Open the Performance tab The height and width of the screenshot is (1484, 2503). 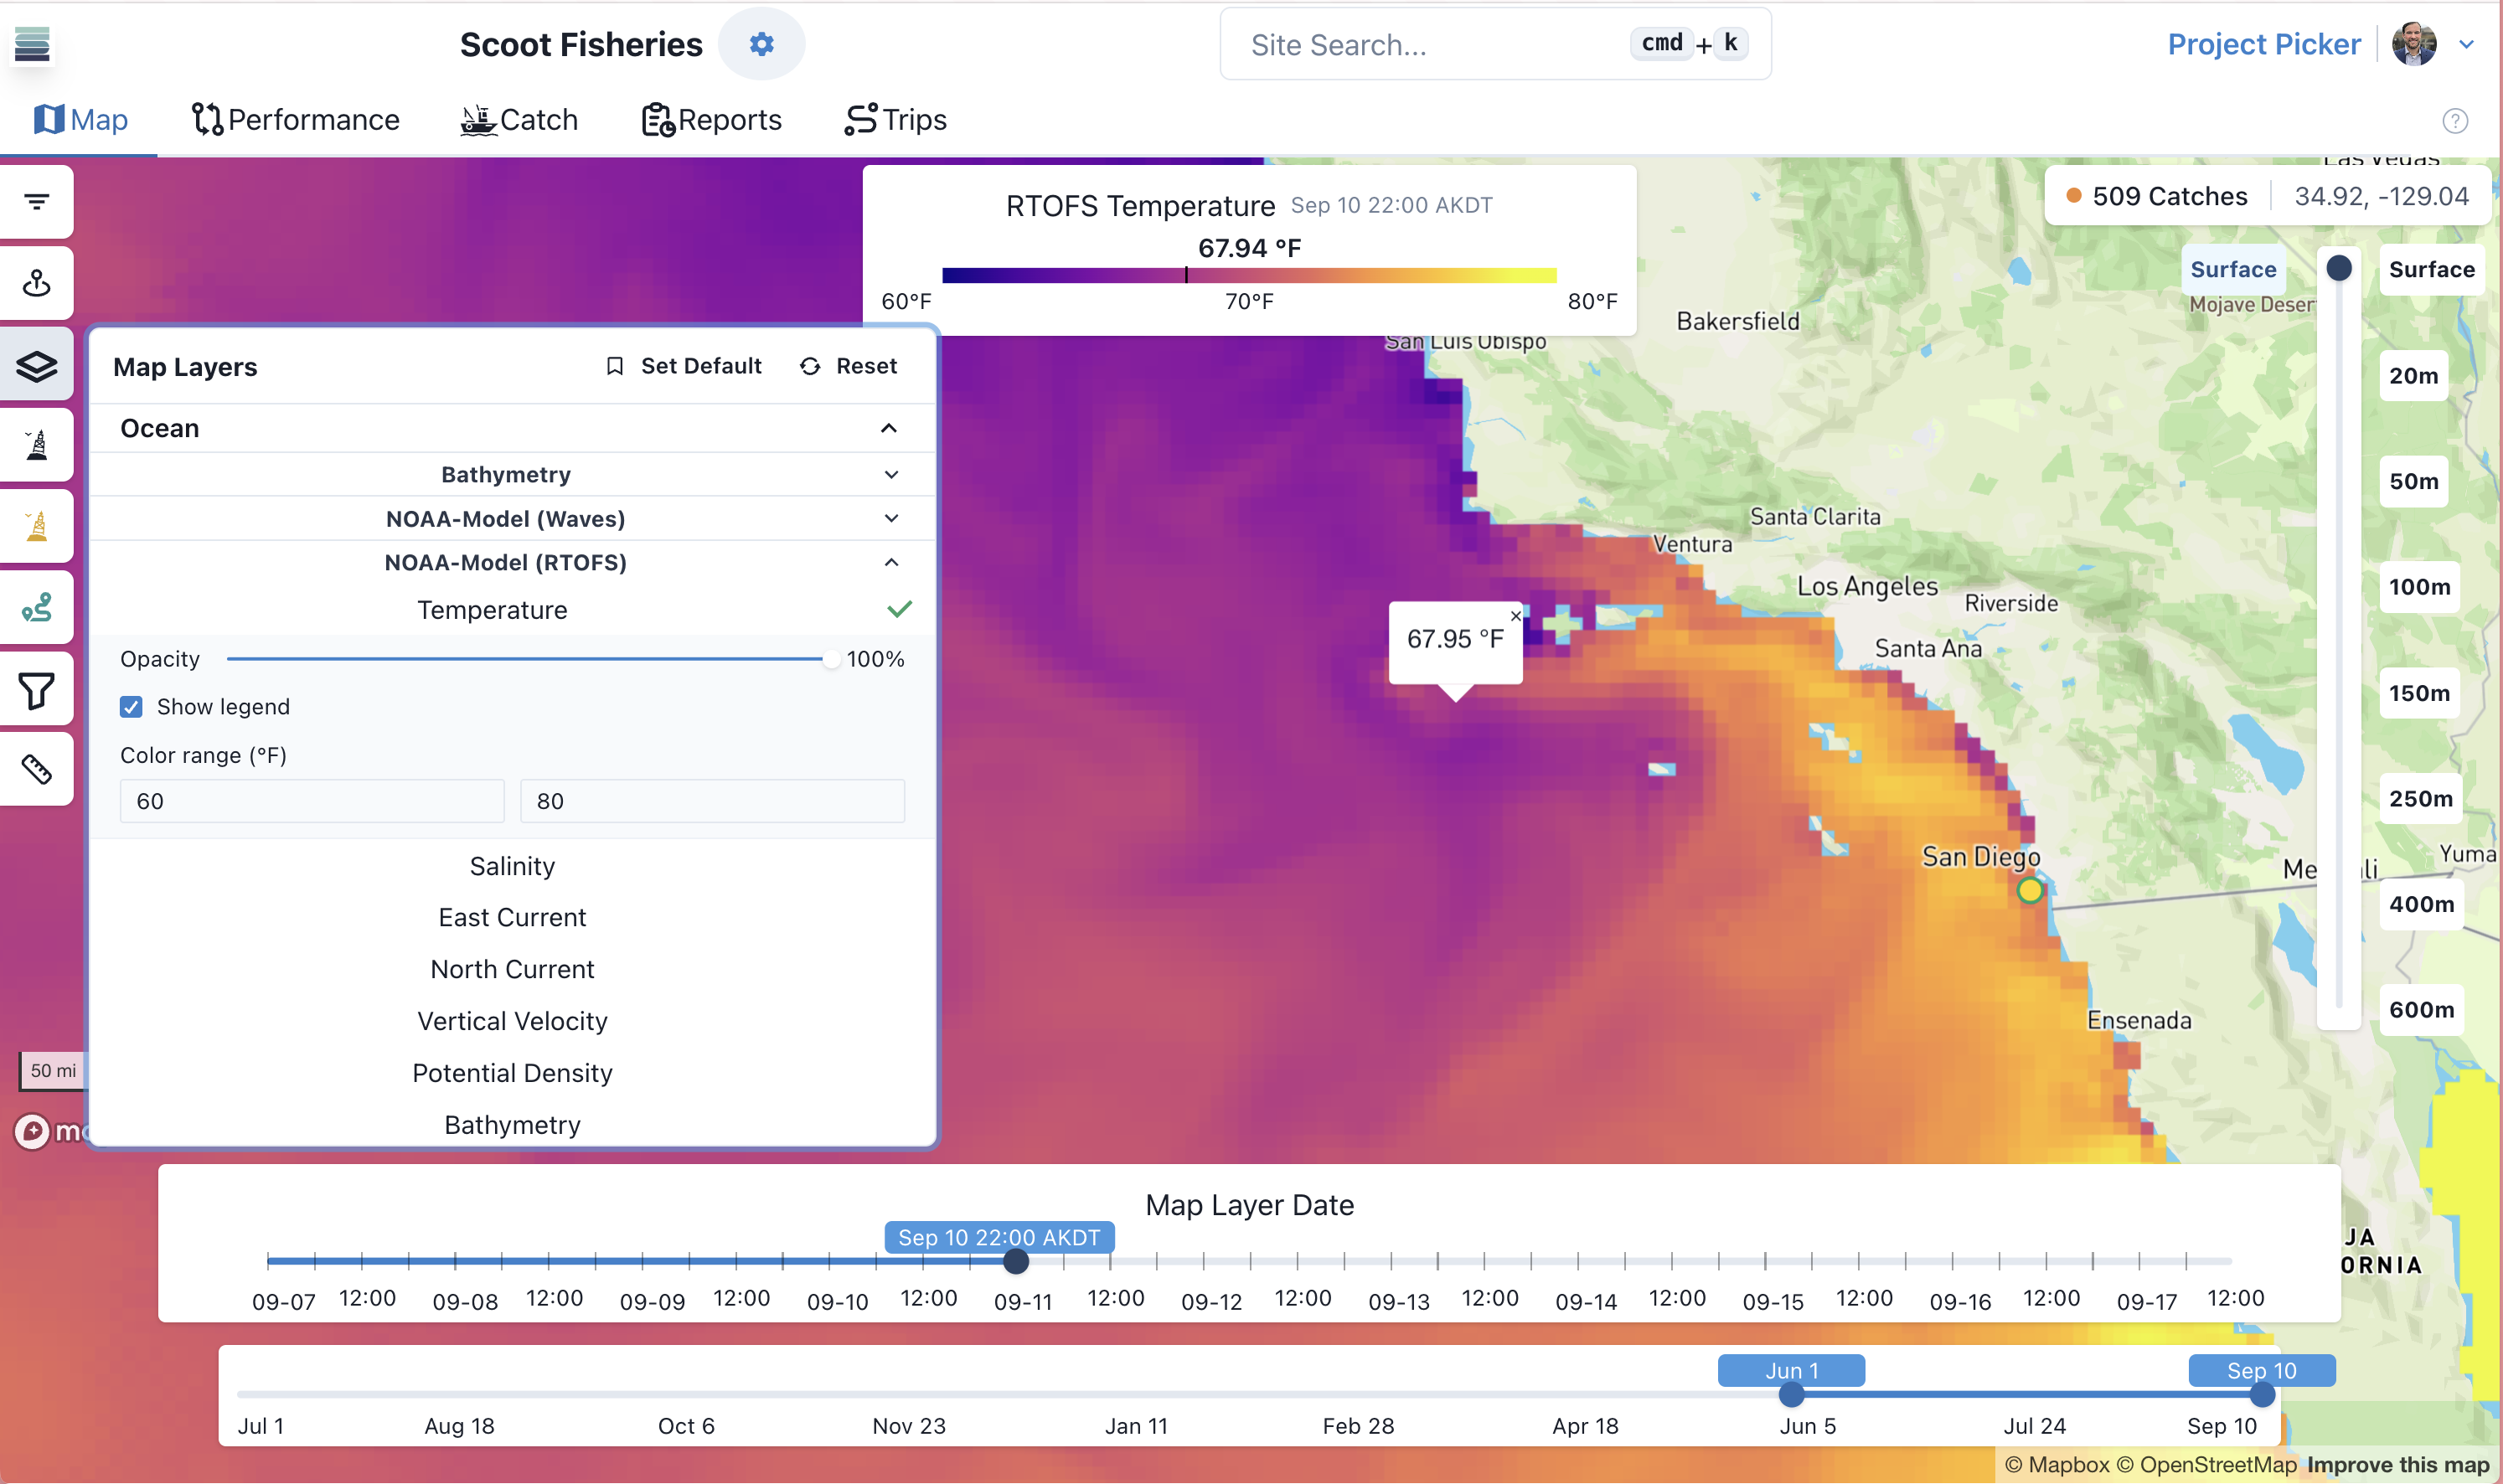point(296,119)
